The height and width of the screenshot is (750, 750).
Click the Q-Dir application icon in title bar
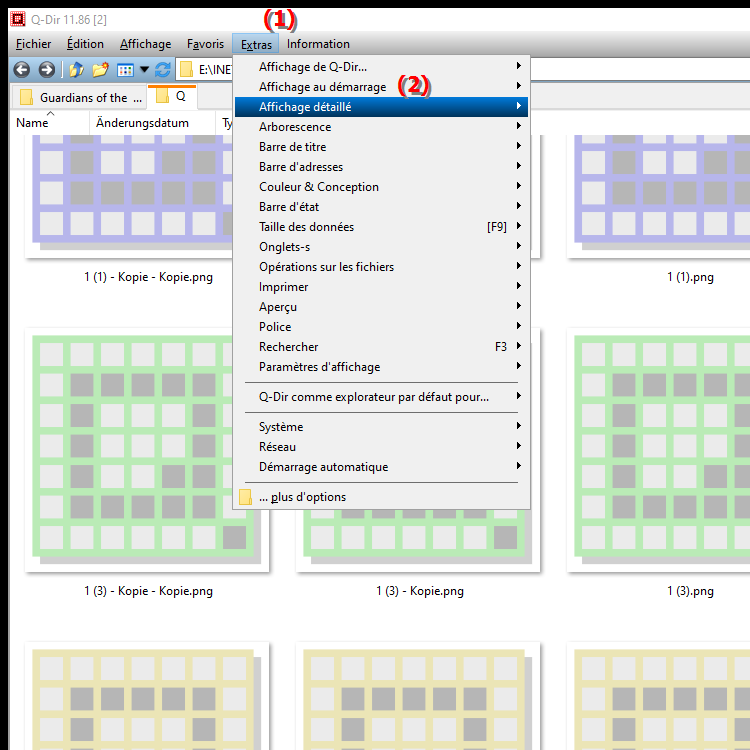coord(18,19)
